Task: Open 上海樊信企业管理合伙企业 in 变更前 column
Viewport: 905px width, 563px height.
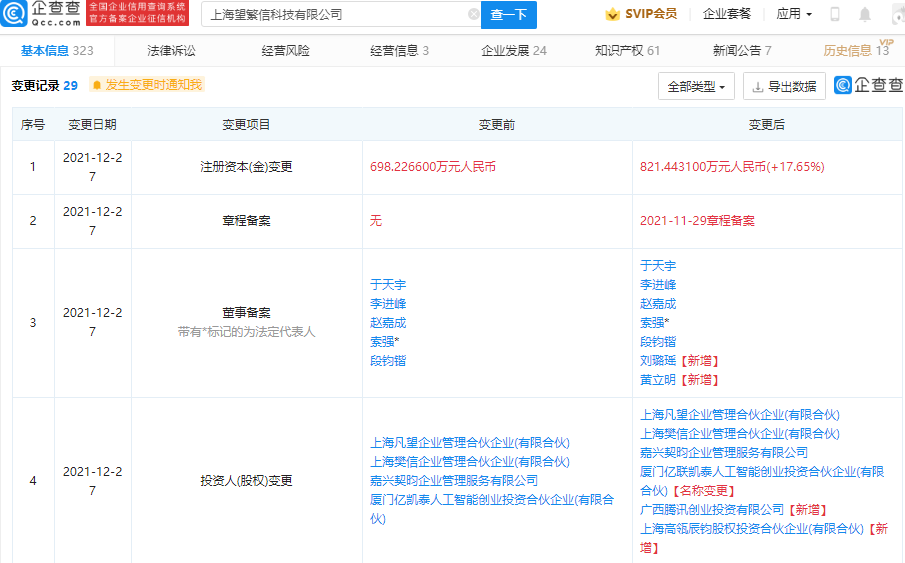Action: tap(470, 462)
